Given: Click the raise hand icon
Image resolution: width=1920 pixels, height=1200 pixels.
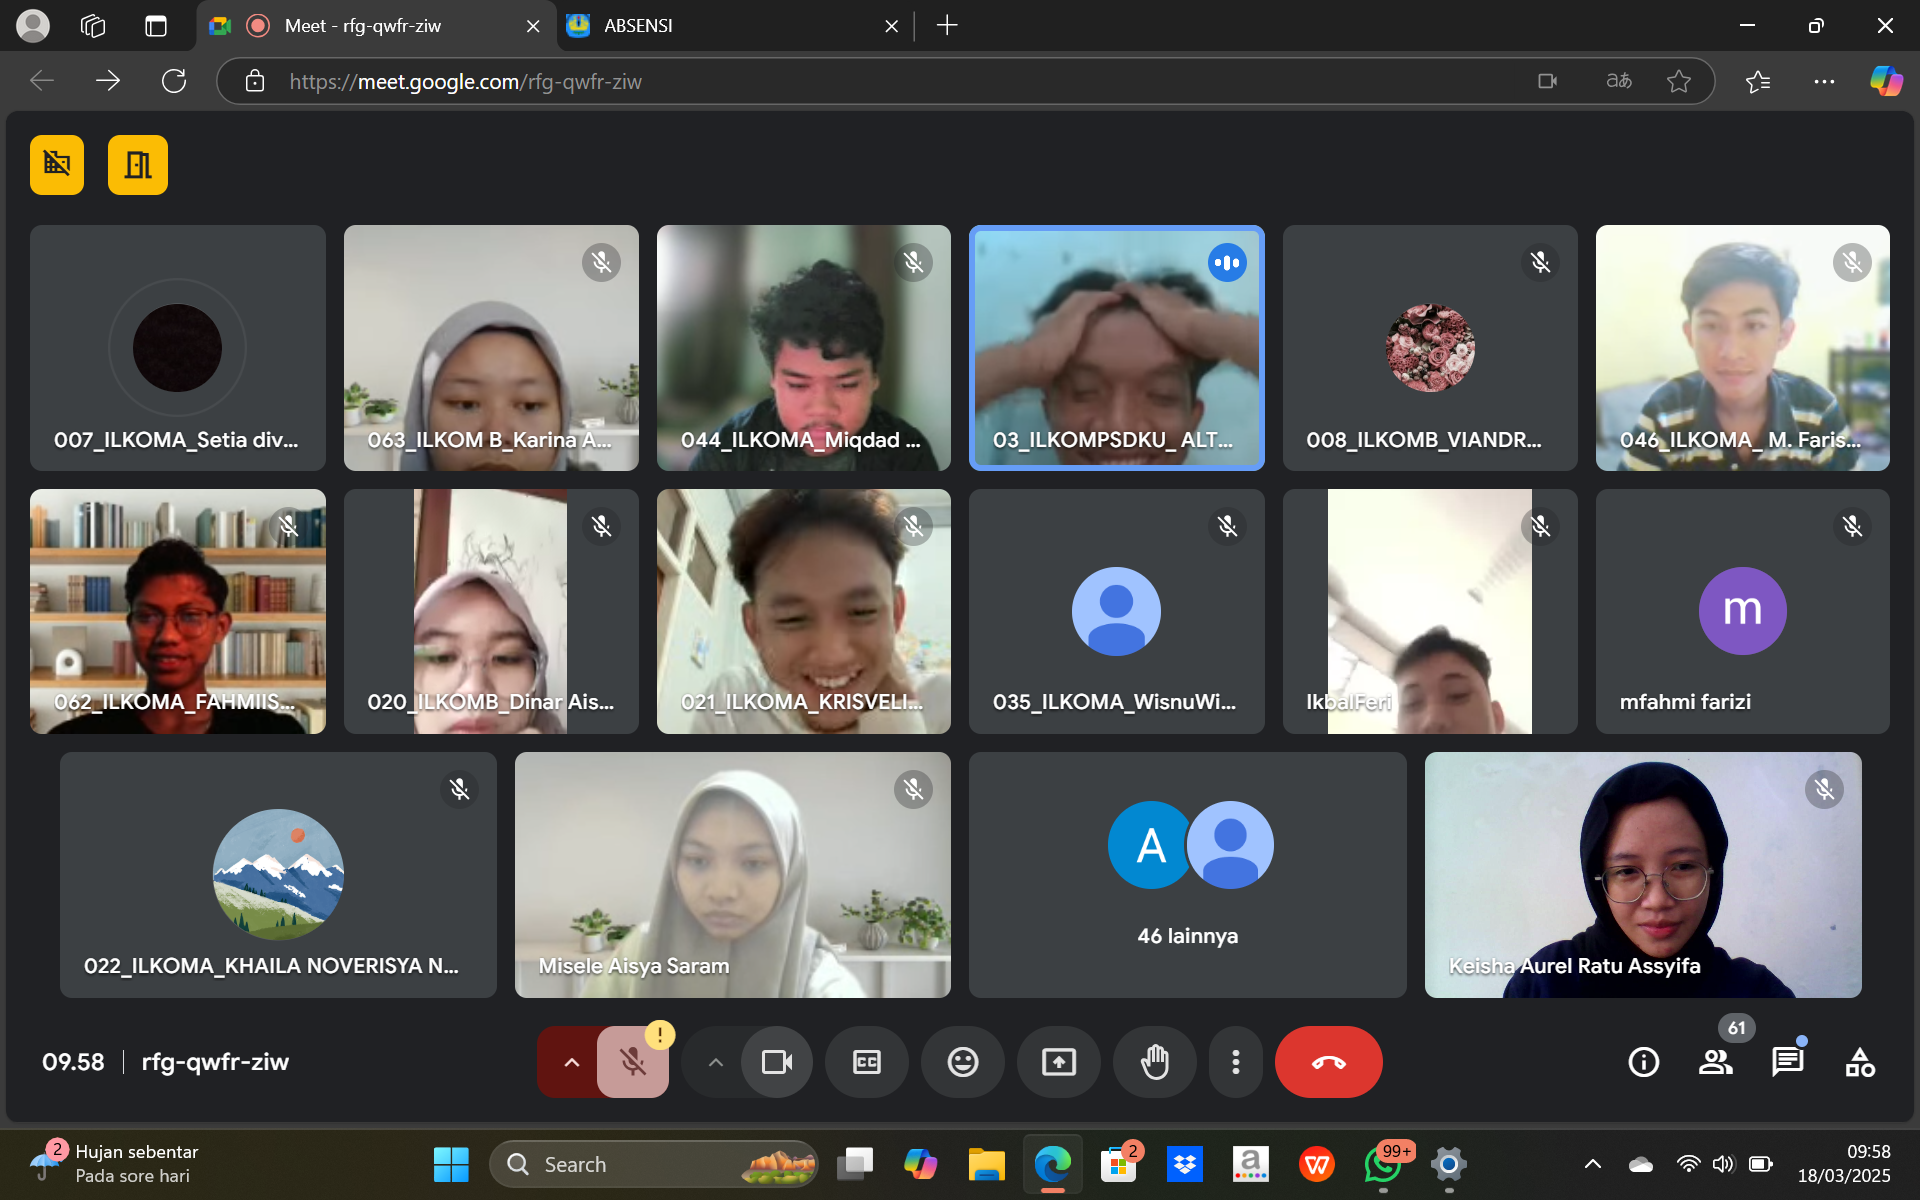Looking at the screenshot, I should click(x=1155, y=1062).
